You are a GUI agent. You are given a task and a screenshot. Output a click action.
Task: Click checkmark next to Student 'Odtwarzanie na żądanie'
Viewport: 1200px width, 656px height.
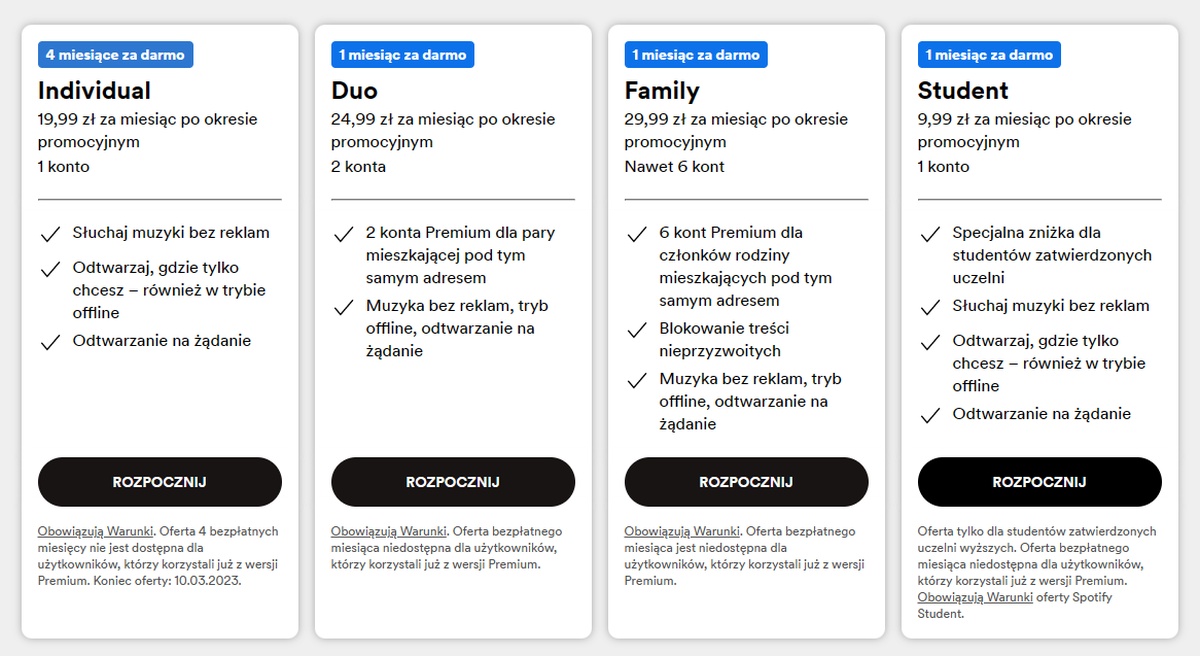[930, 416]
